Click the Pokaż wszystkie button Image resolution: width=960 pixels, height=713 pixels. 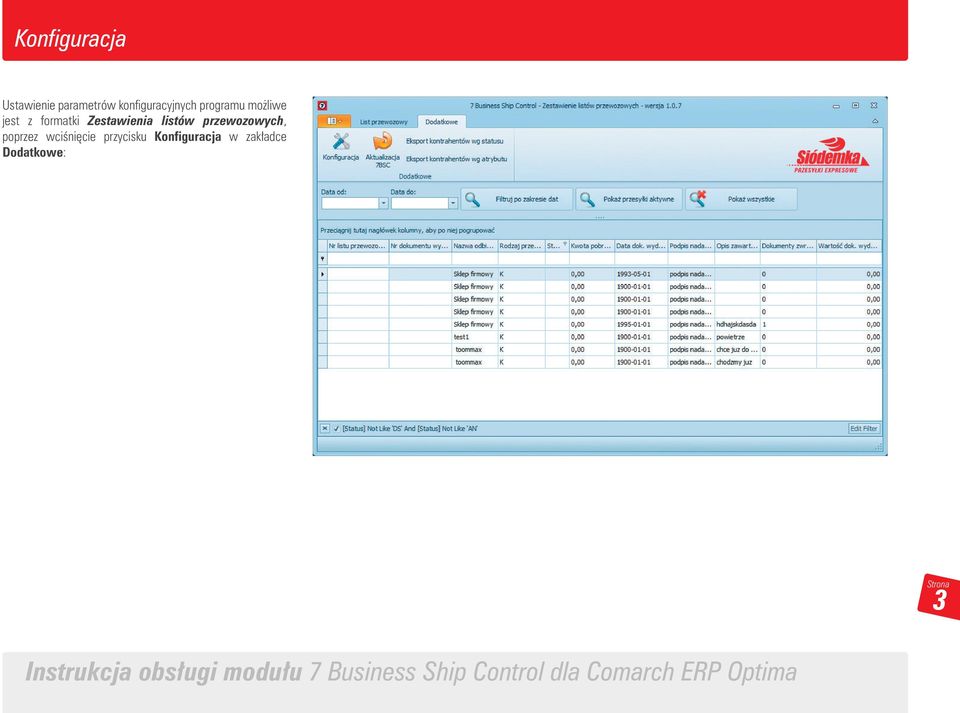(741, 199)
